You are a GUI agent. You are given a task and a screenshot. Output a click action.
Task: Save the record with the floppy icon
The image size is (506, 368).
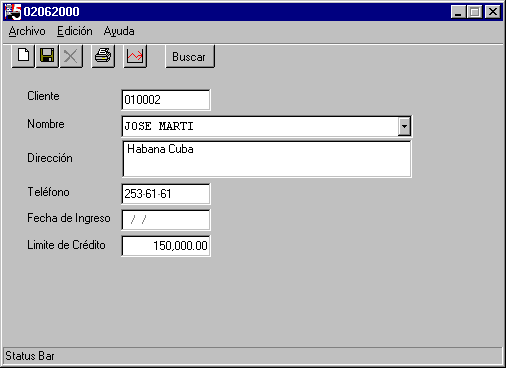(47, 56)
